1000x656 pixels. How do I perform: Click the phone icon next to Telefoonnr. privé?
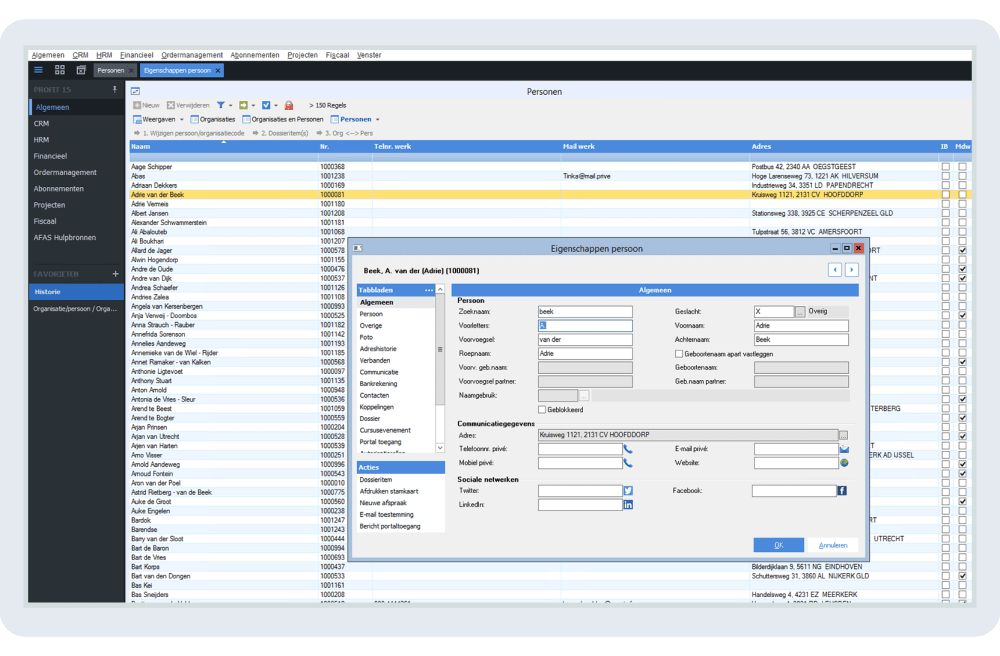click(x=628, y=450)
